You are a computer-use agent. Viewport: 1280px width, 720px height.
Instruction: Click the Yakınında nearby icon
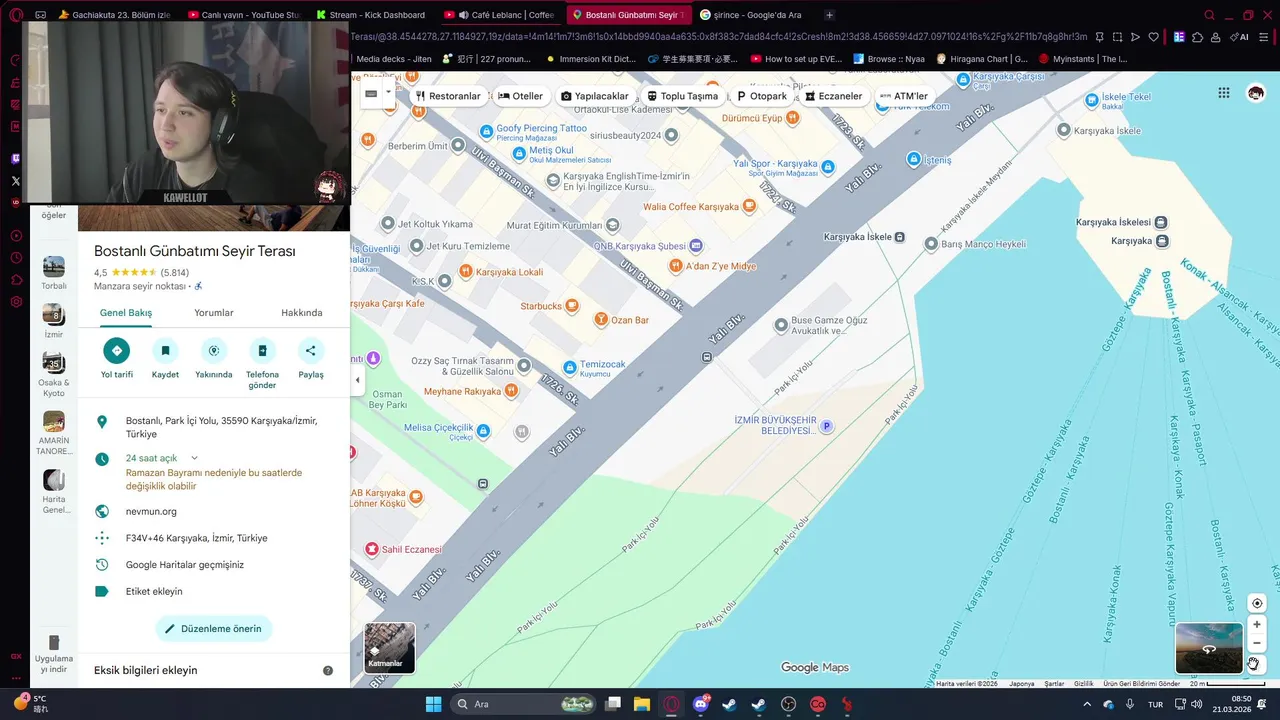[x=213, y=351]
